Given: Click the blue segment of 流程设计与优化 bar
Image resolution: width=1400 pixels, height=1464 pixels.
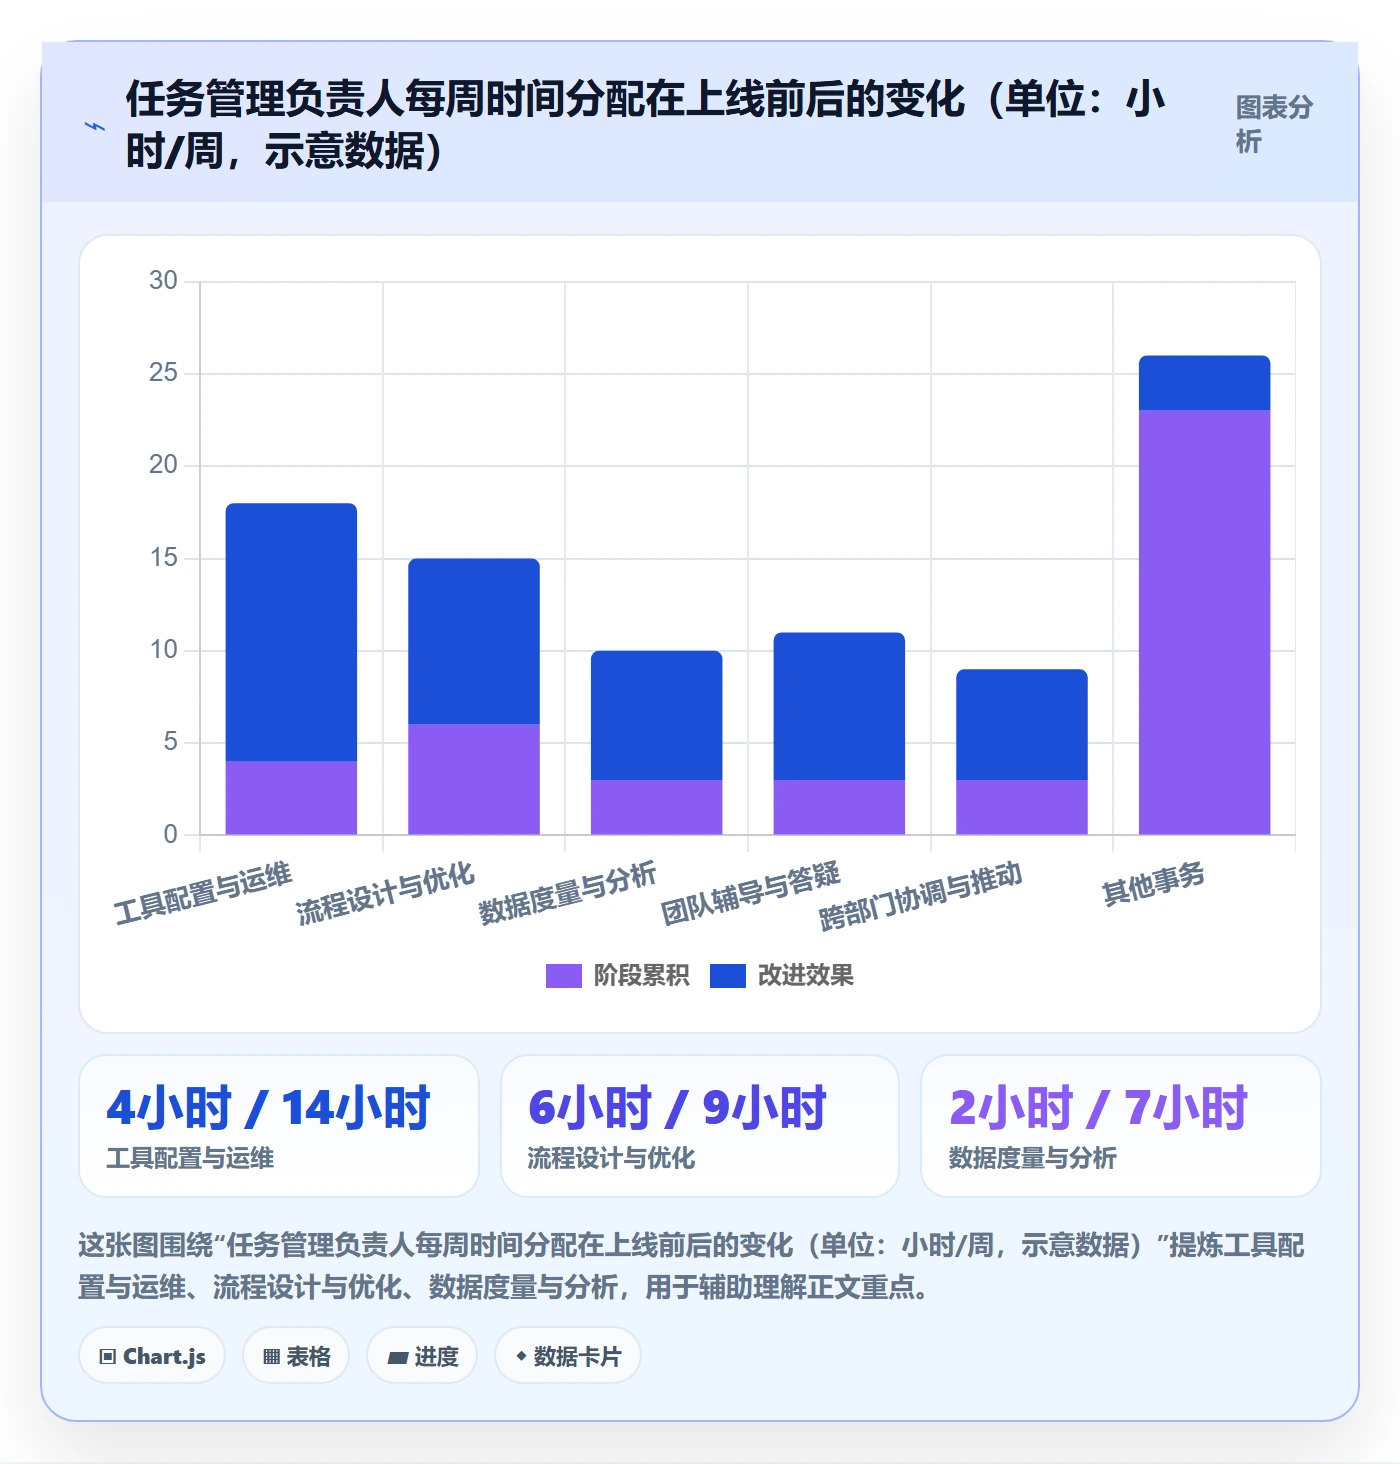Looking at the screenshot, I should tap(474, 641).
